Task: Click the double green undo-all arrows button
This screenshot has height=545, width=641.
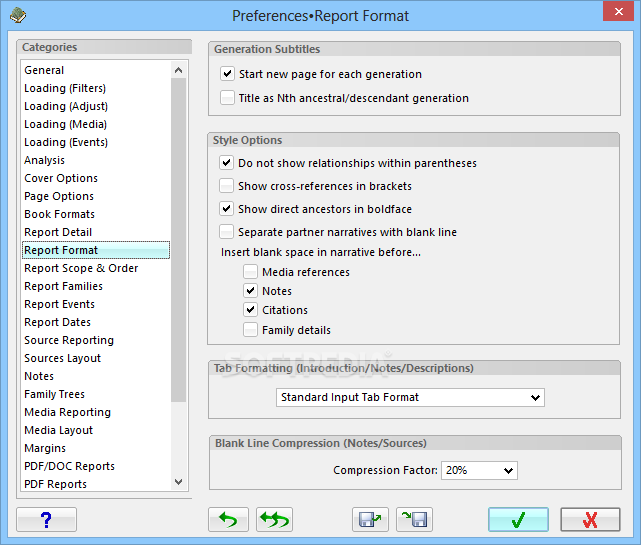Action: coord(274,520)
